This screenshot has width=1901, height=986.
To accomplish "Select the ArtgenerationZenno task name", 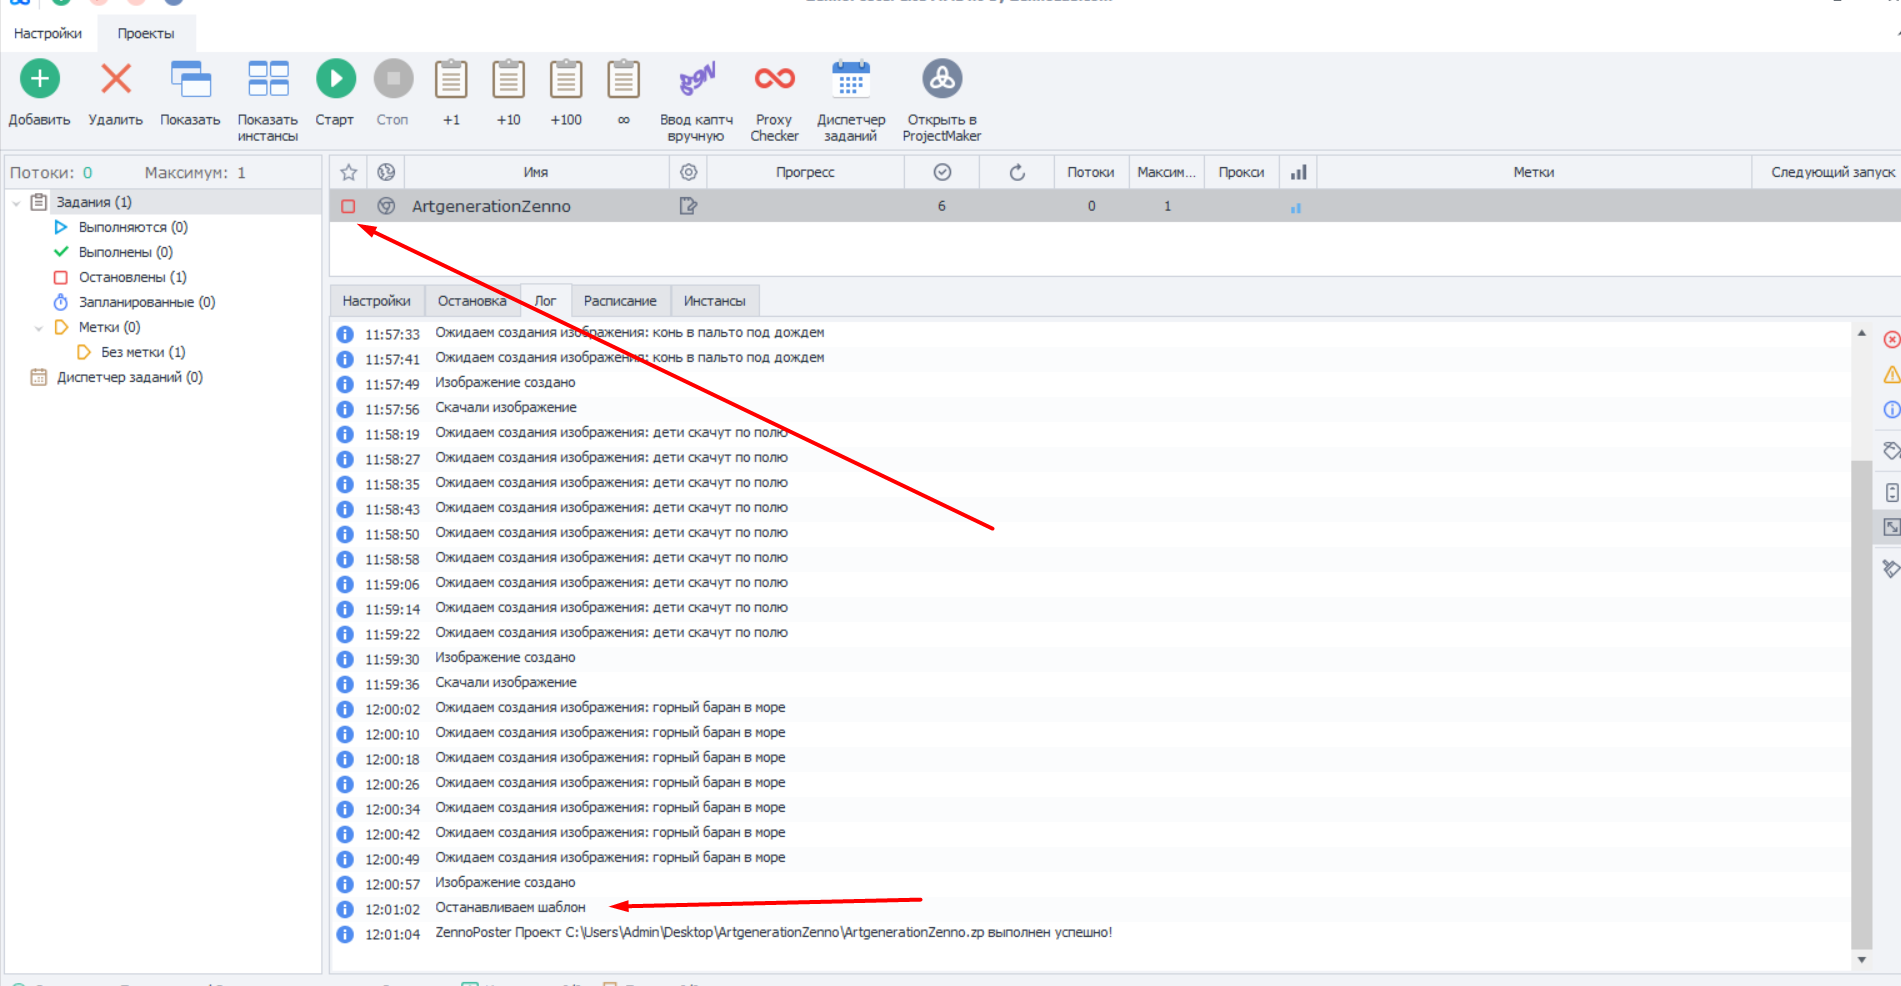I will pyautogui.click(x=491, y=206).
